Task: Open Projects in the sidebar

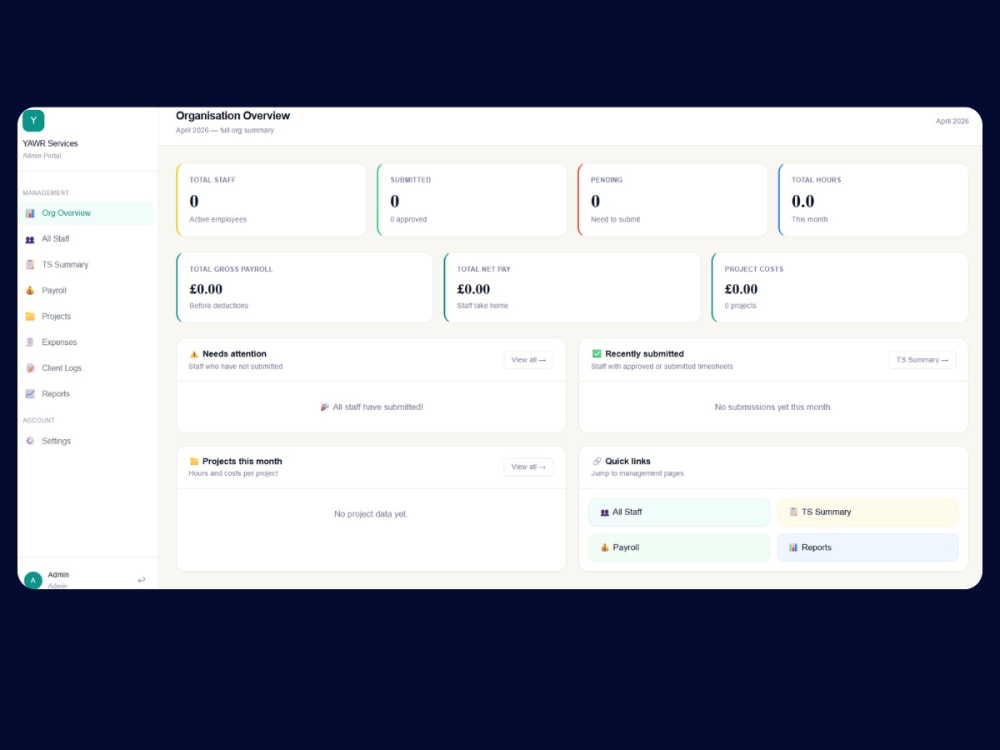Action: pyautogui.click(x=86, y=316)
